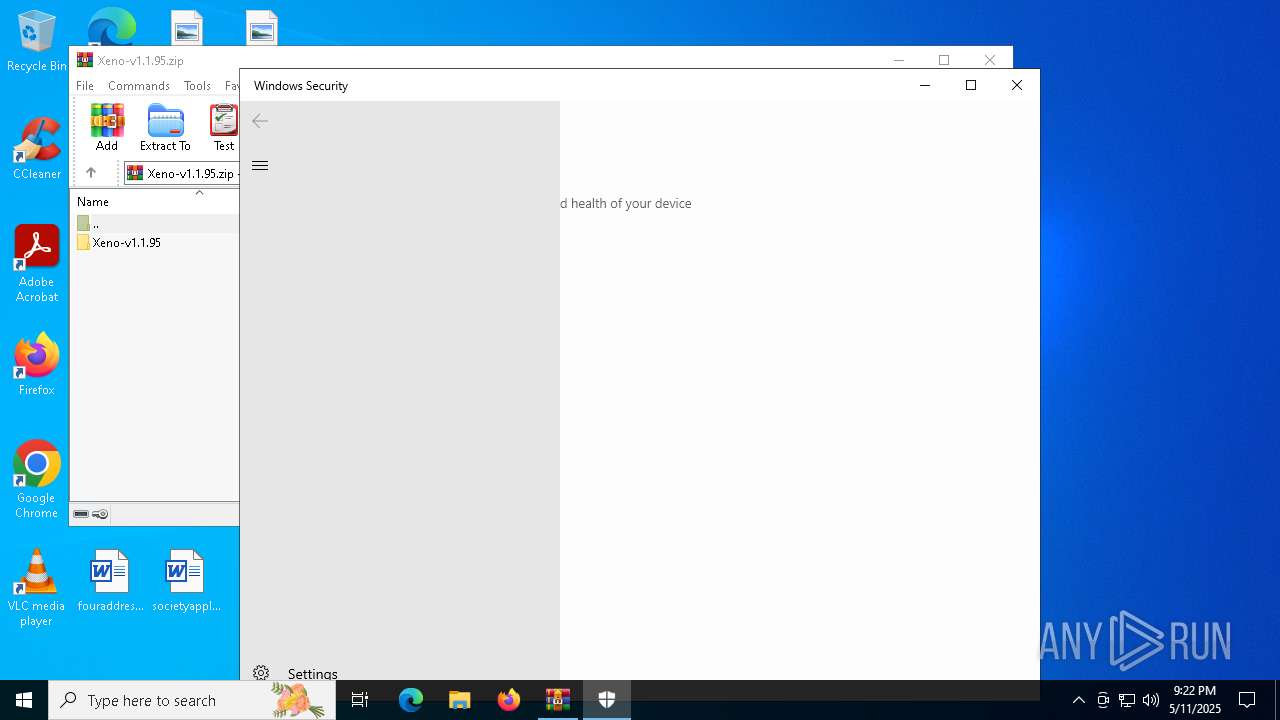
Task: Open the notification center
Action: tap(1247, 700)
